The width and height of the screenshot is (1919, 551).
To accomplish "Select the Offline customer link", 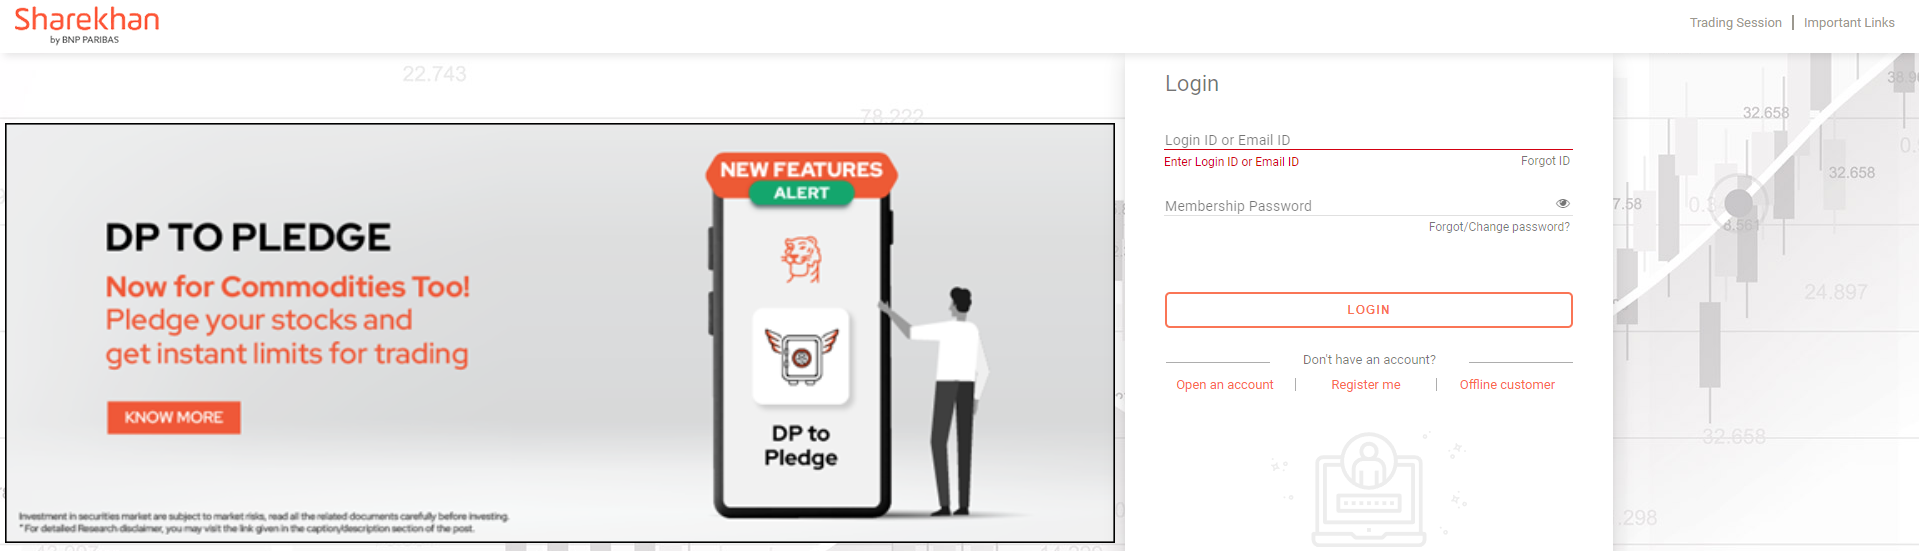I will 1506,385.
